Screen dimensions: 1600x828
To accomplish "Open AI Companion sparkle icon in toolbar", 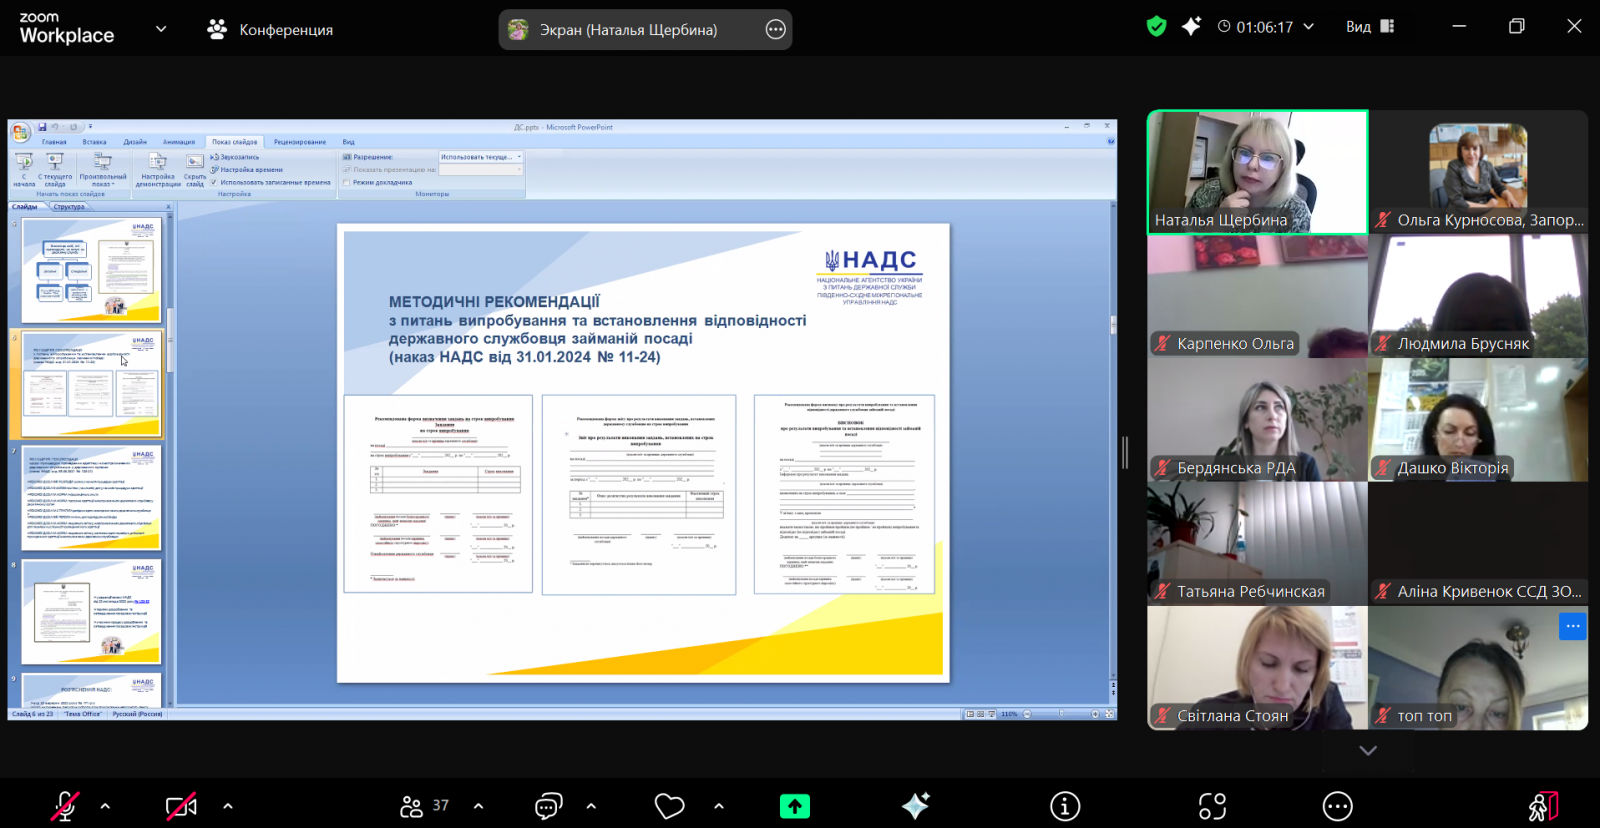I will tap(915, 806).
